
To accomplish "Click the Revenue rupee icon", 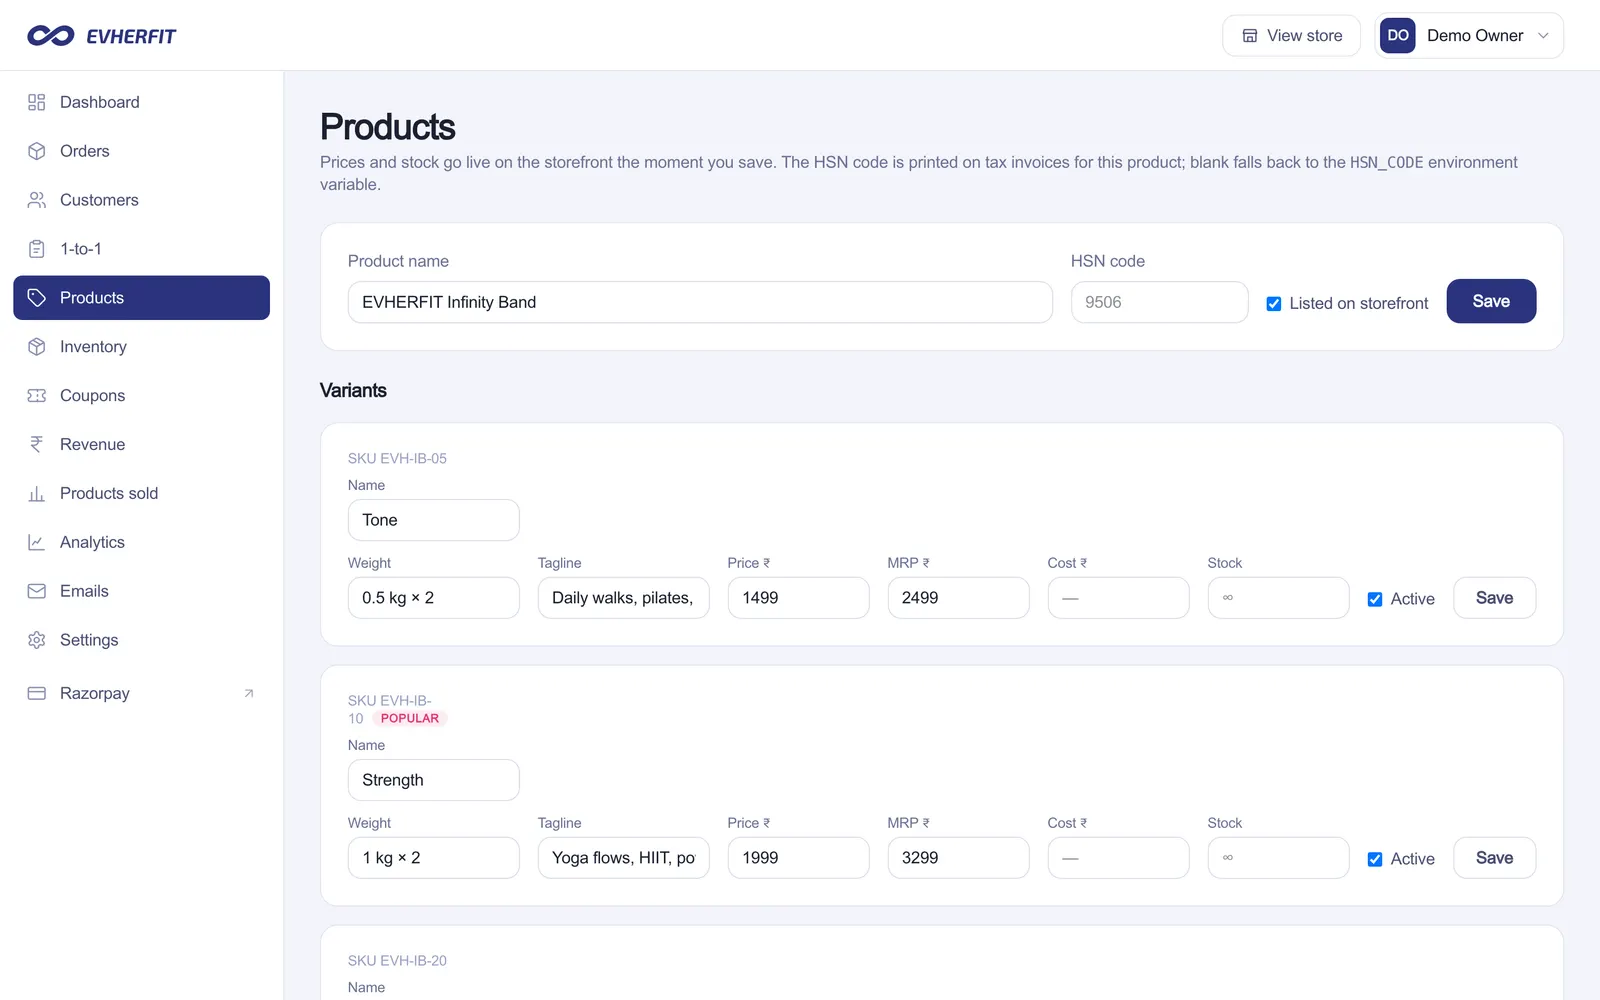I will pyautogui.click(x=37, y=445).
